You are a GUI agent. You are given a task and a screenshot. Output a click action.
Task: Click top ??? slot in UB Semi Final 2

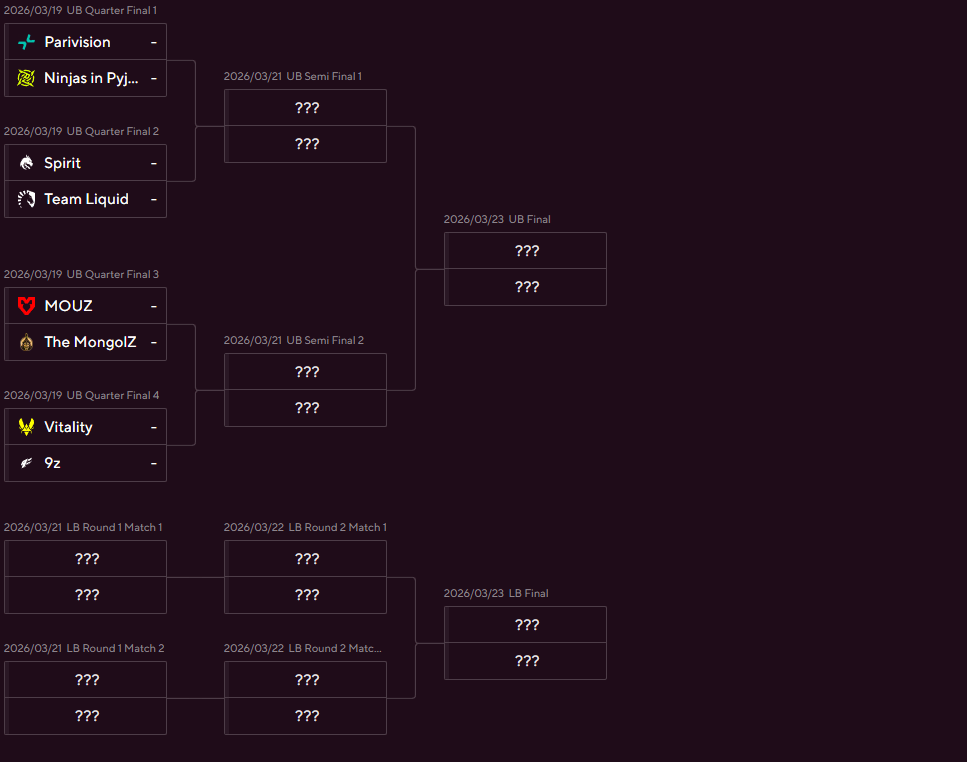click(305, 372)
